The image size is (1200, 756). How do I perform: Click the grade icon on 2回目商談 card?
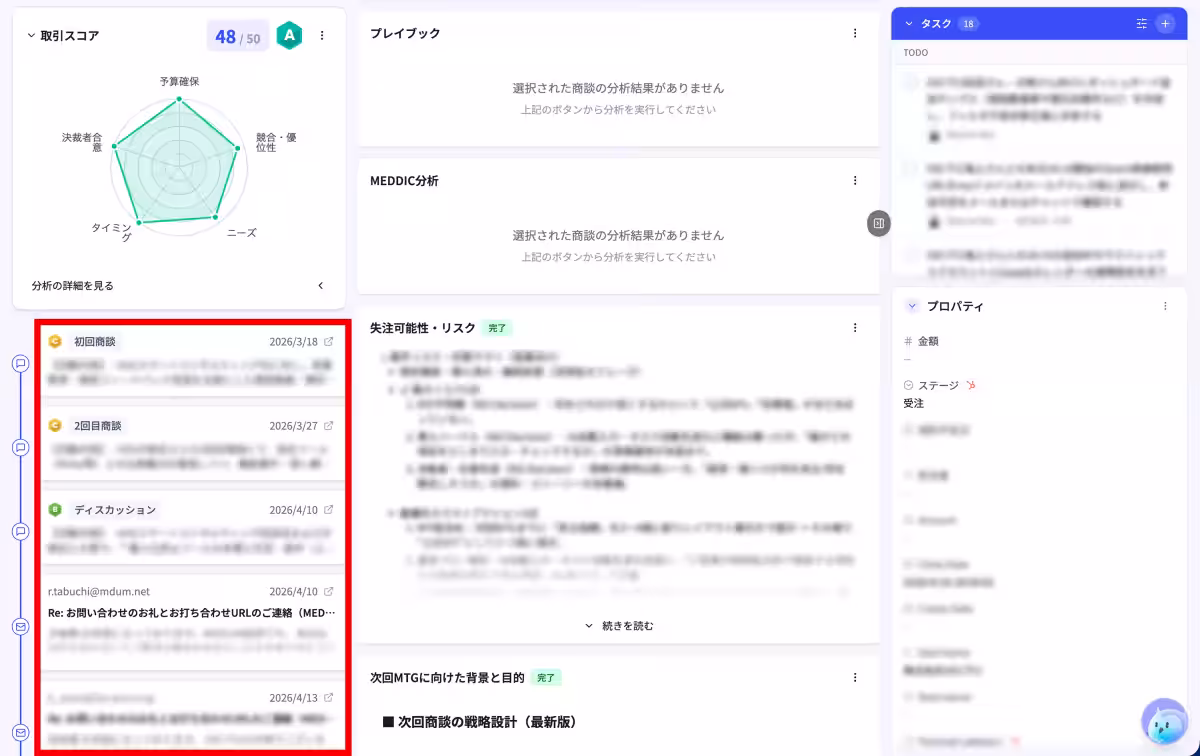55,425
